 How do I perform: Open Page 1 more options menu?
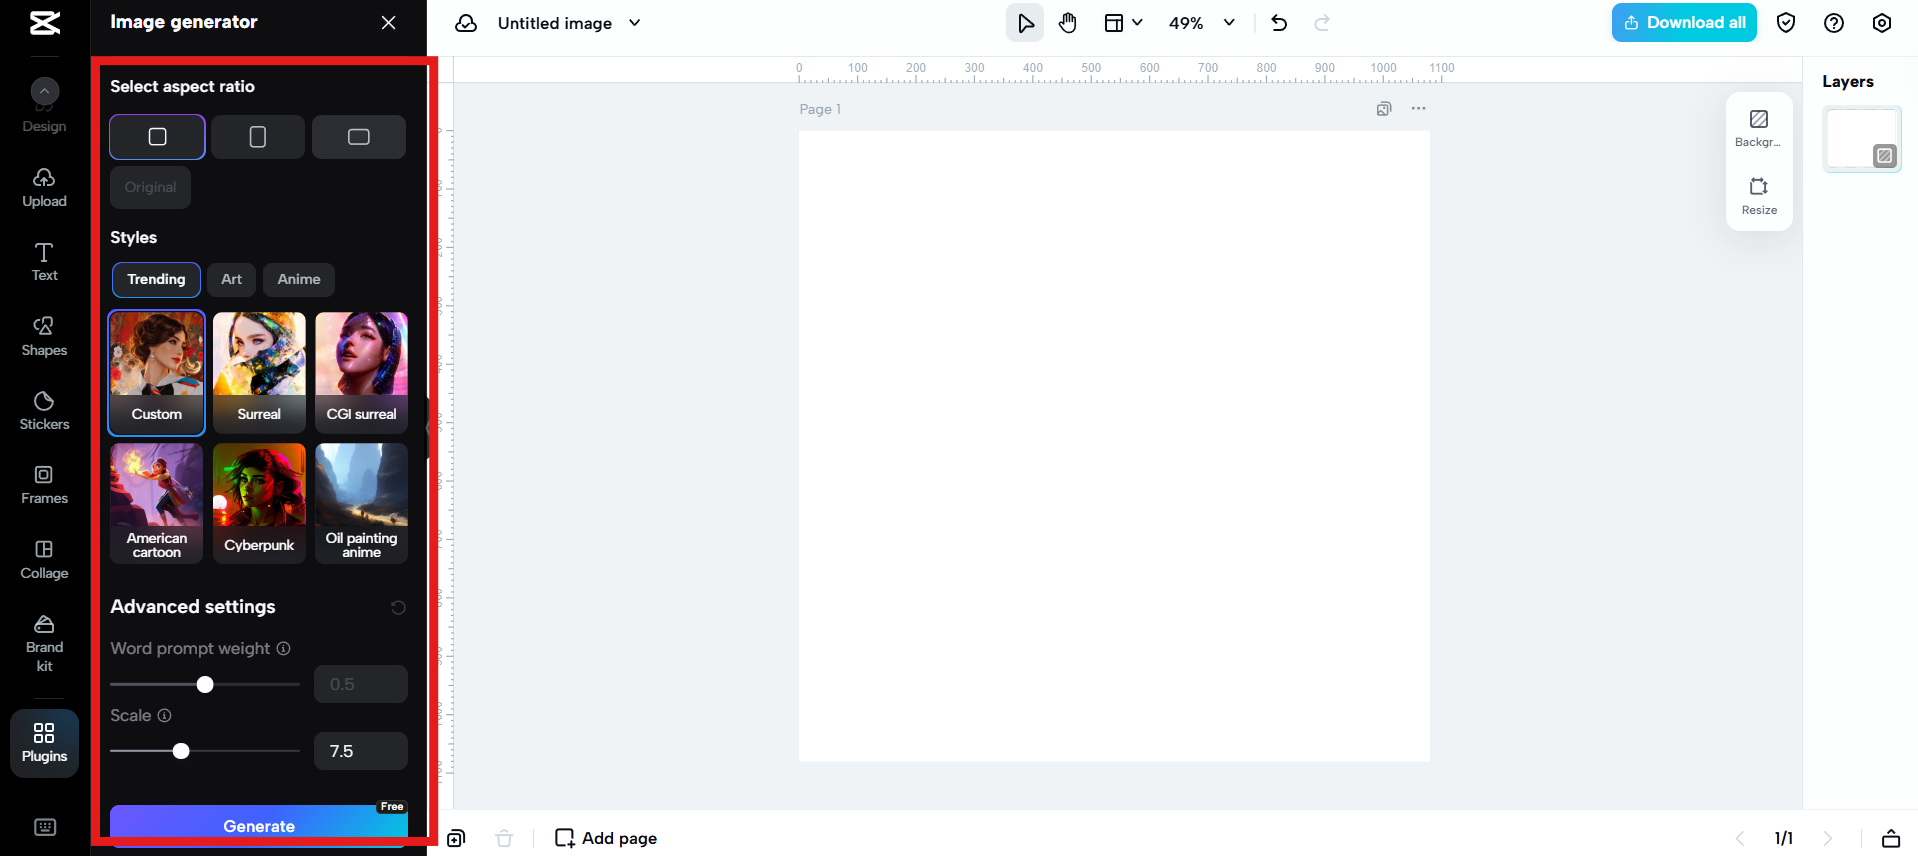(x=1419, y=108)
